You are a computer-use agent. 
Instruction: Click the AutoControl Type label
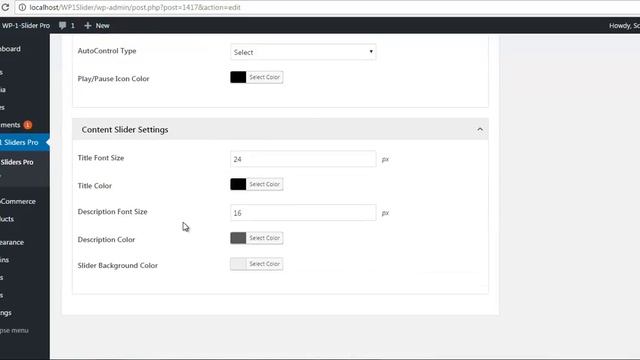[x=107, y=51]
